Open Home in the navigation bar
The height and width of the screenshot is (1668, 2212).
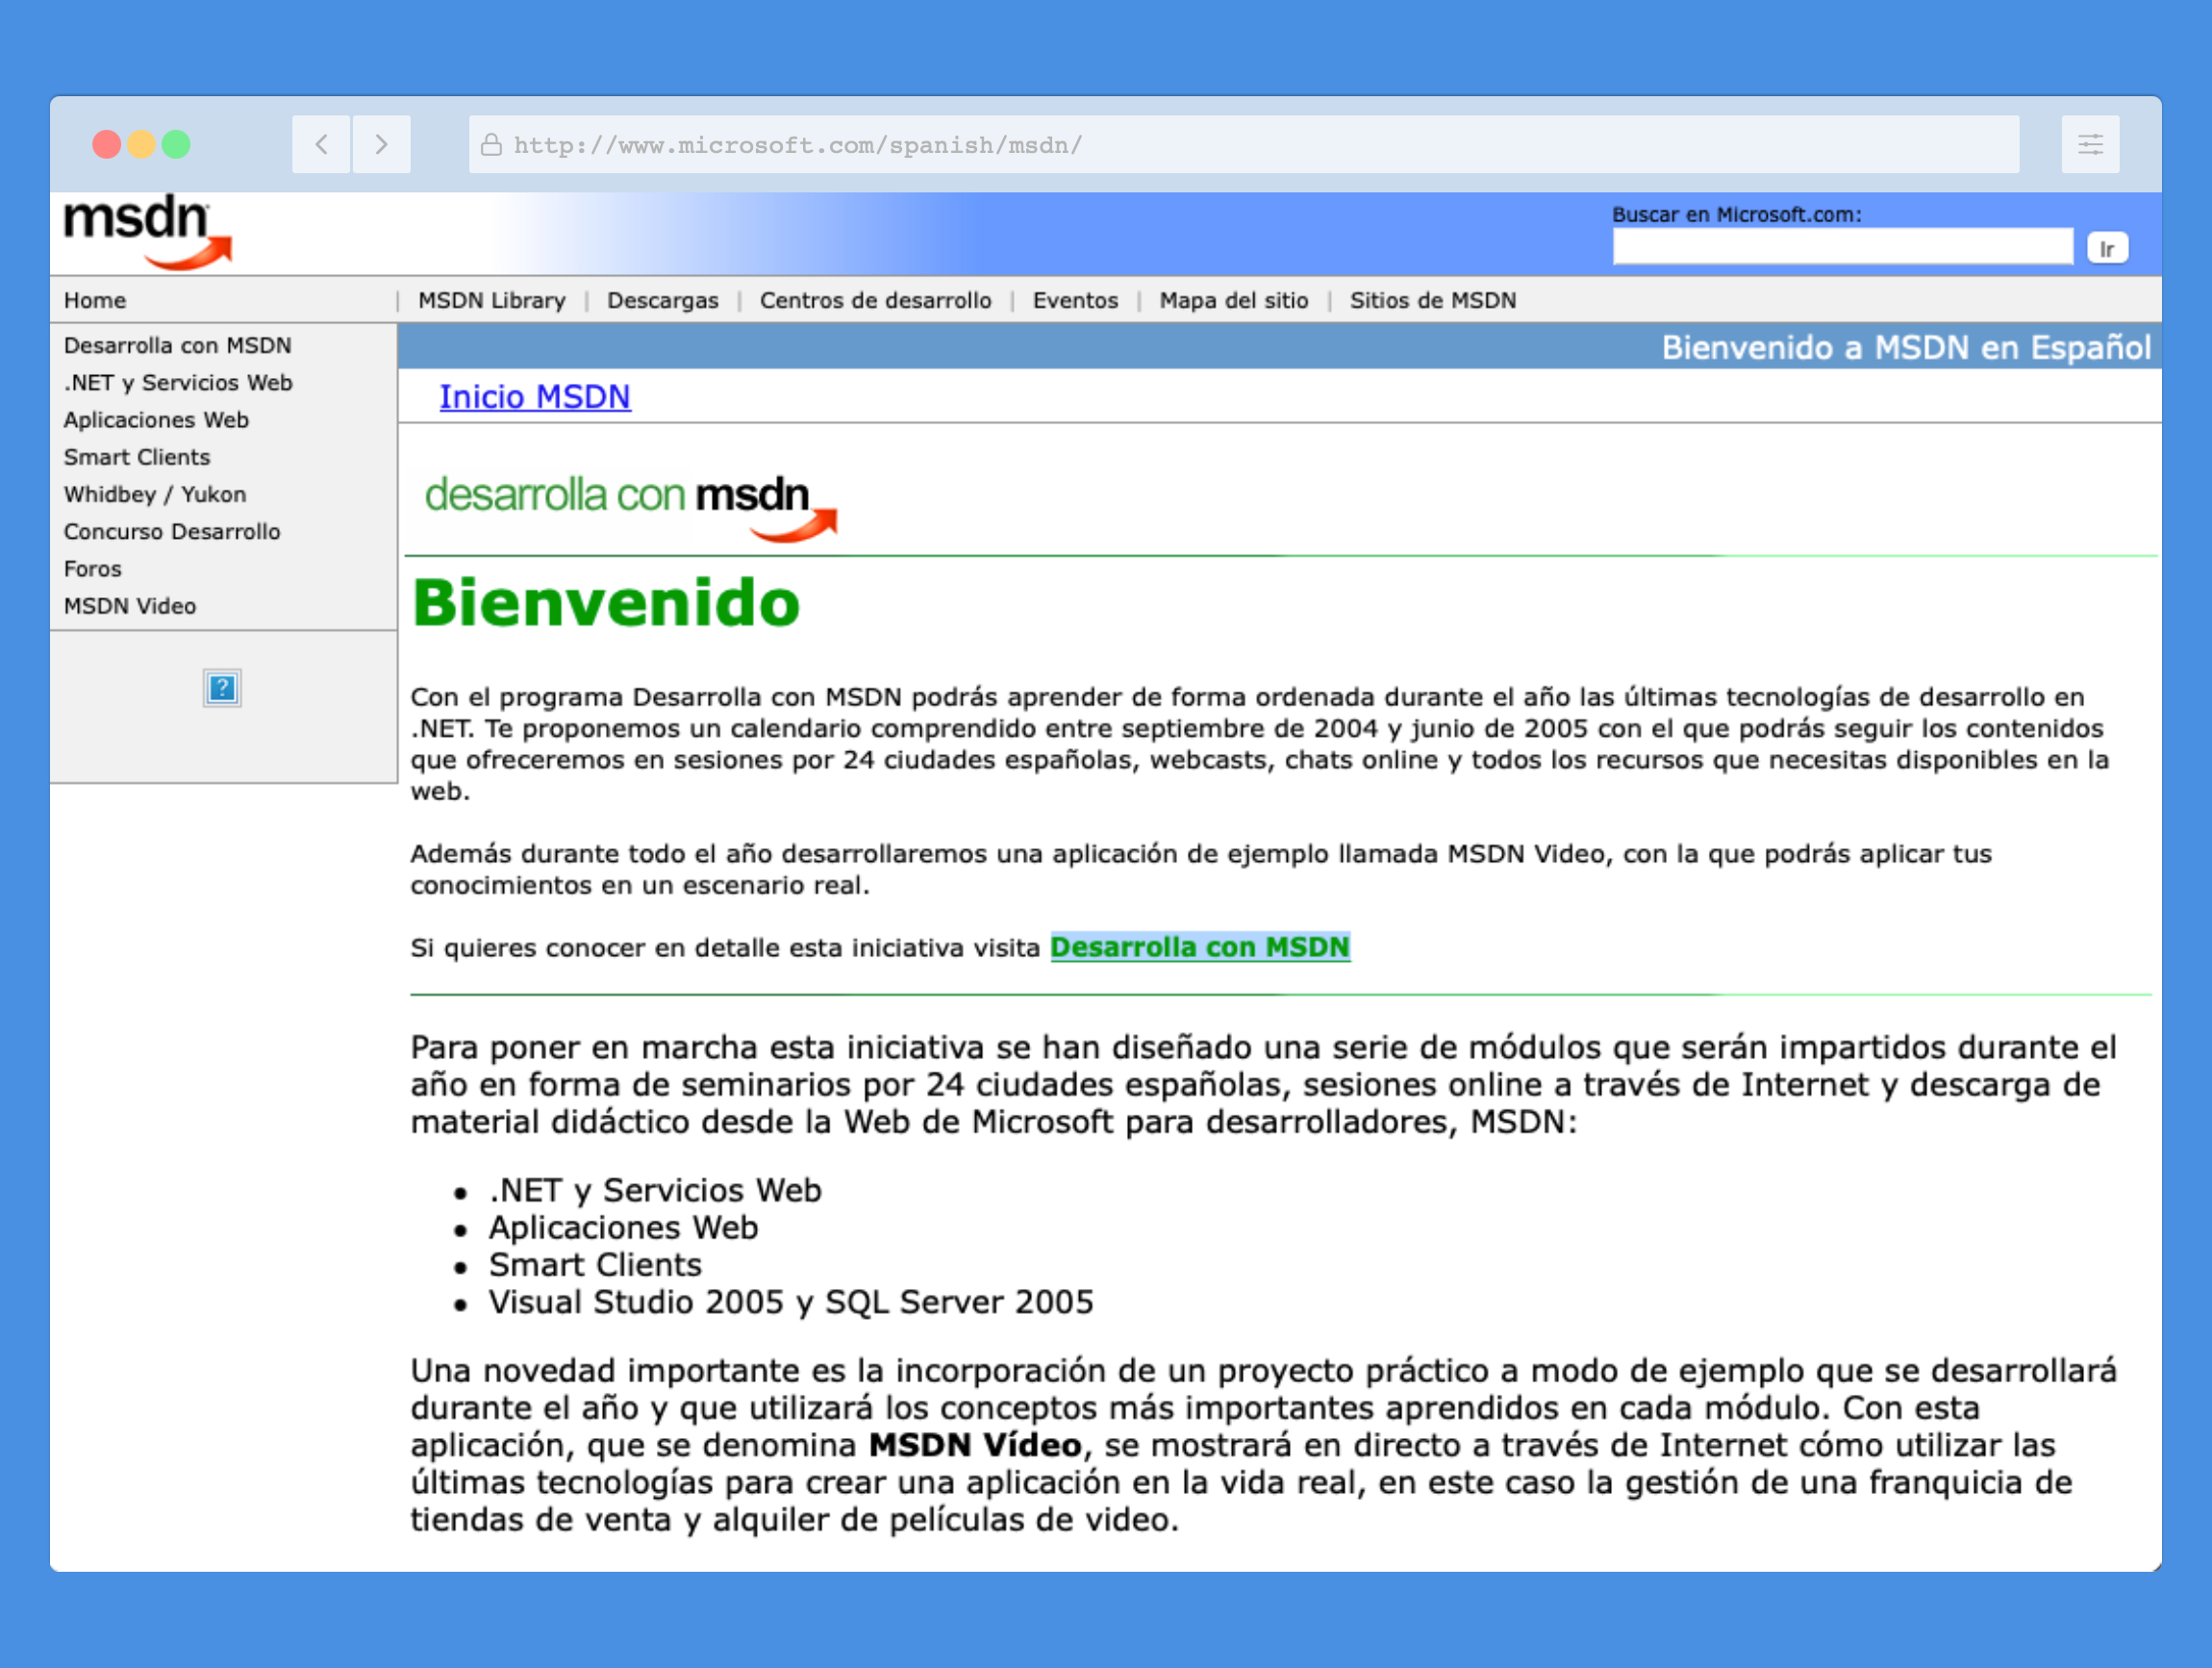[95, 300]
